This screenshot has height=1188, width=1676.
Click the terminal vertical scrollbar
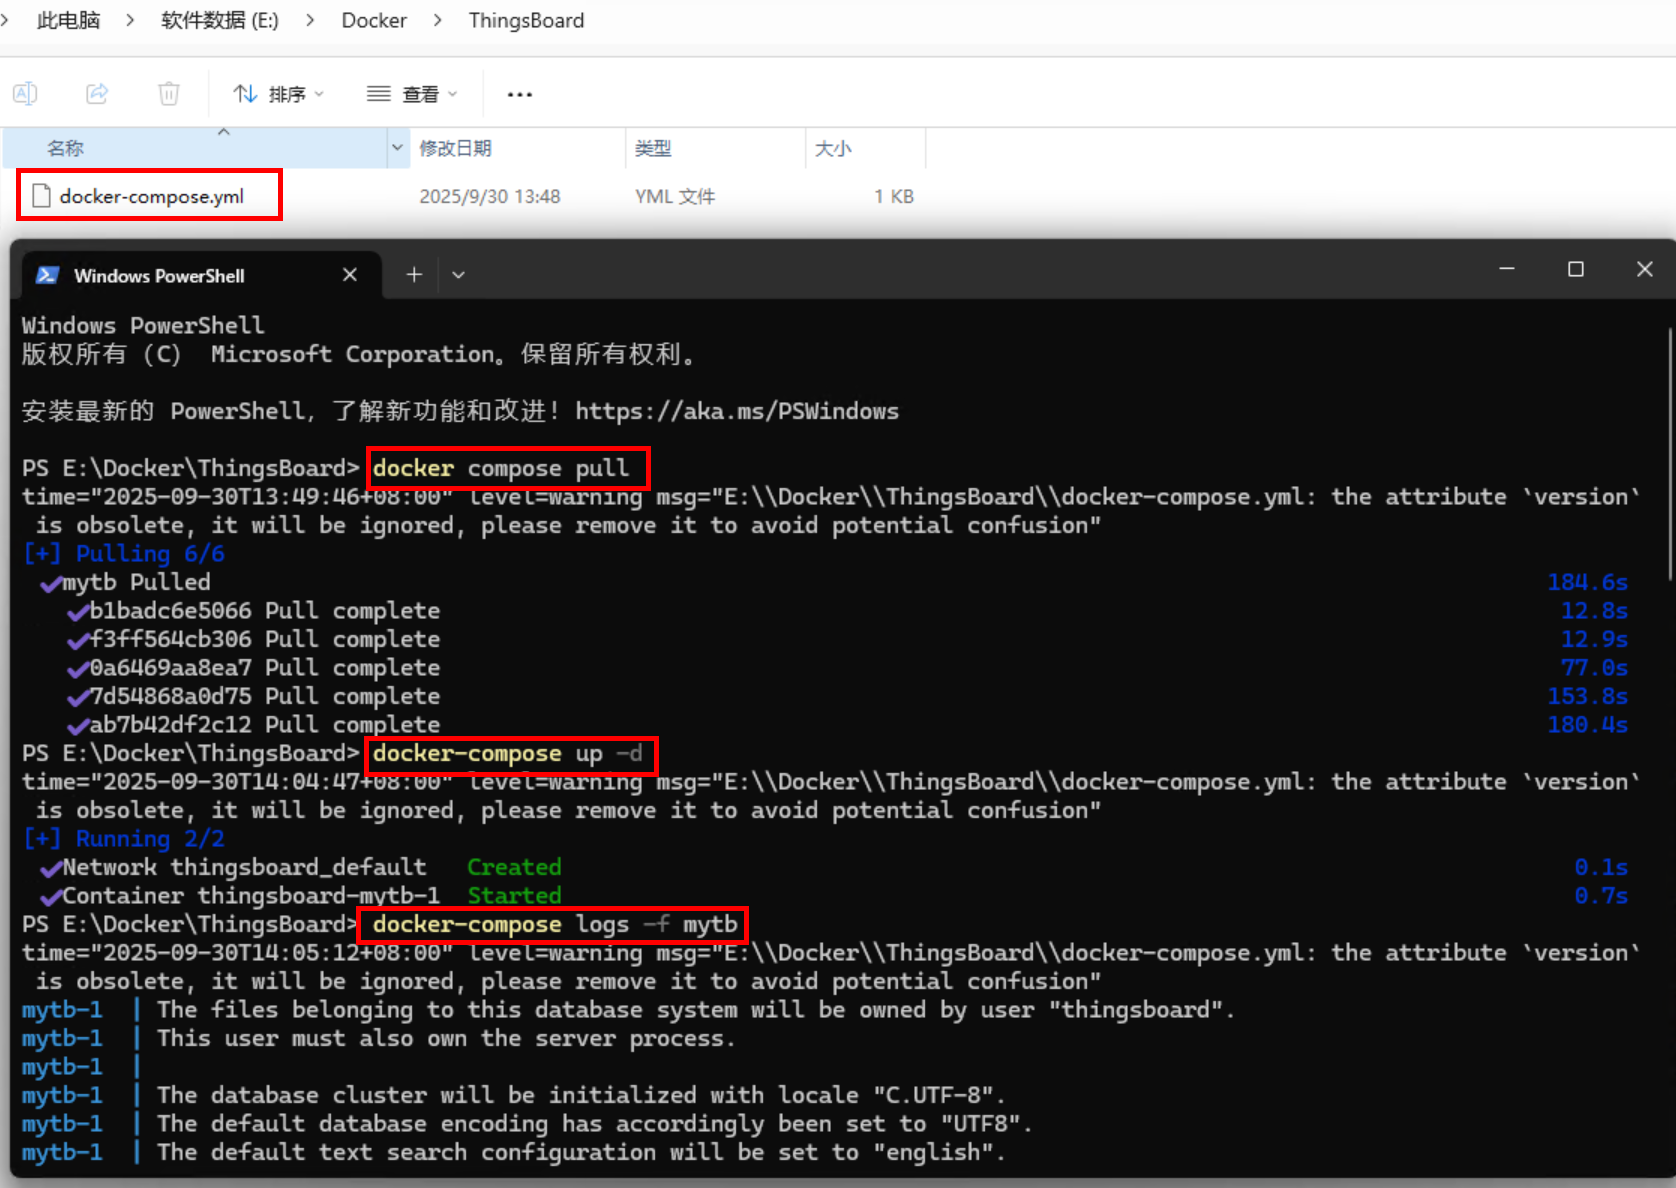click(x=1669, y=455)
